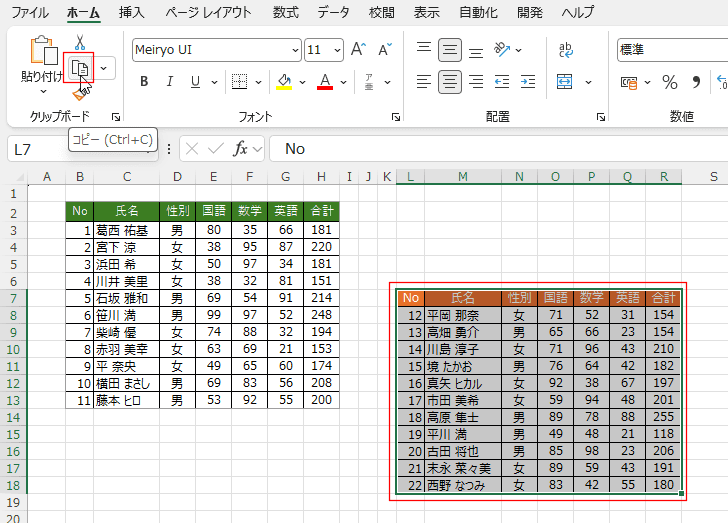Click the green 合計 header cell

pos(322,211)
